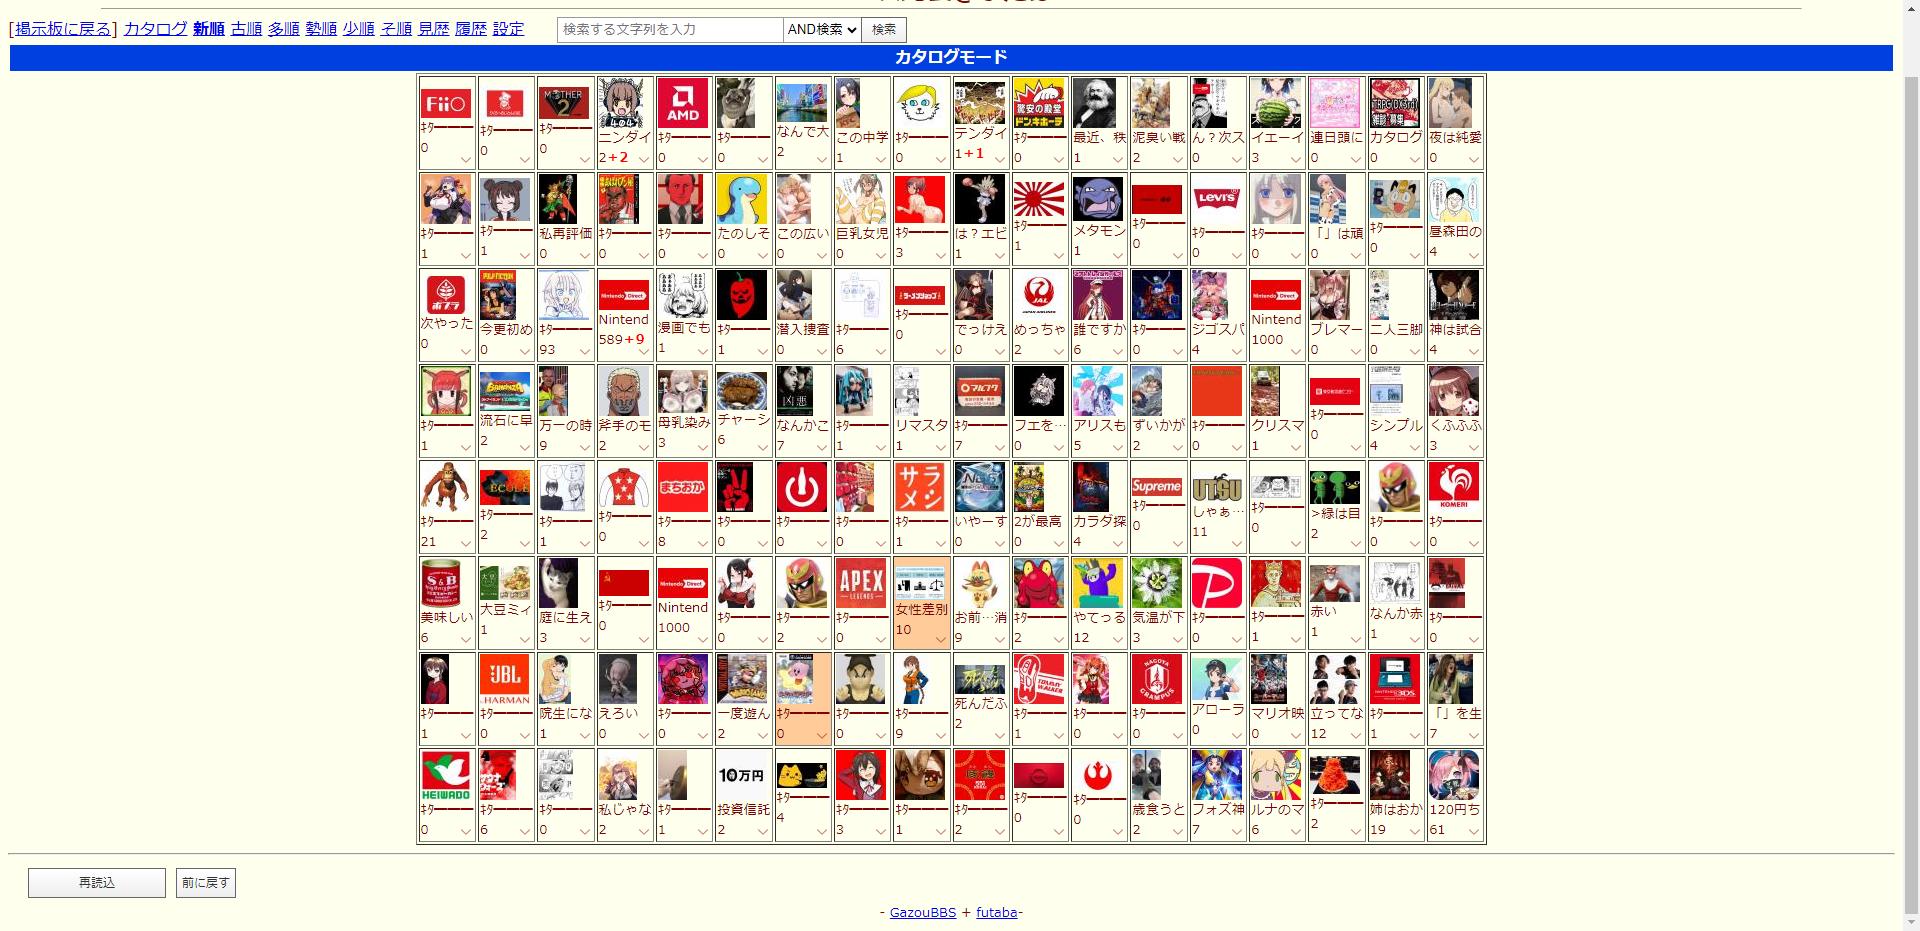
Task: Focus the 検索する文字列を入力 search field
Action: coord(669,30)
